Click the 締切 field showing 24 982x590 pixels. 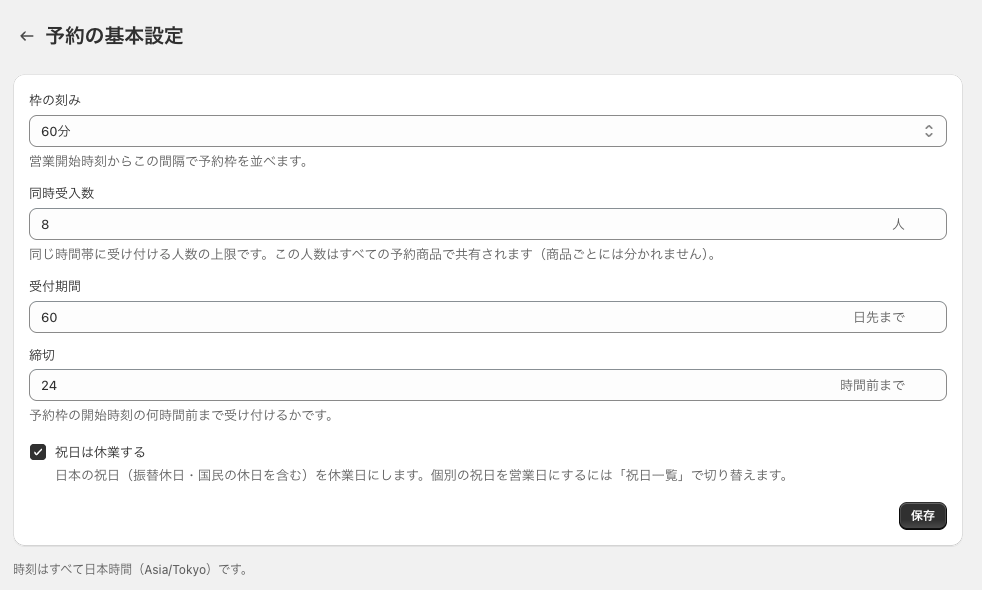[x=487, y=385]
